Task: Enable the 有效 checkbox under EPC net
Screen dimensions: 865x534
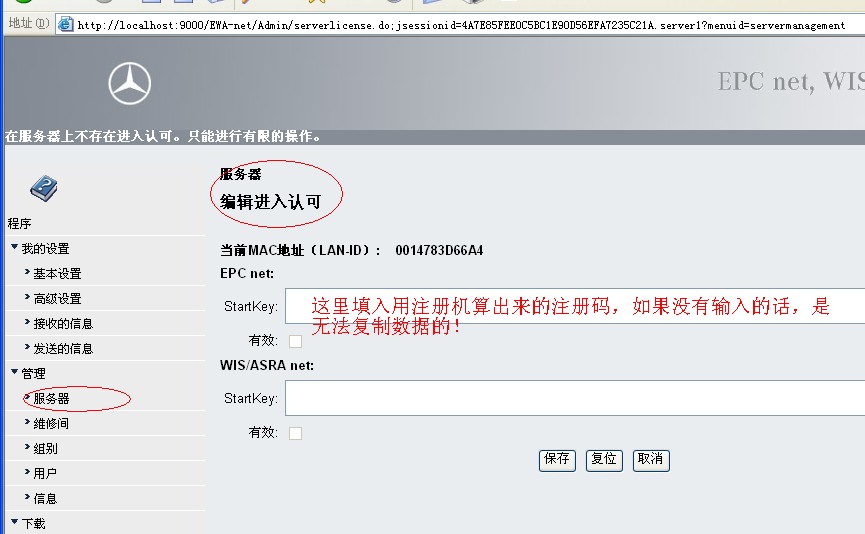Action: pos(295,341)
